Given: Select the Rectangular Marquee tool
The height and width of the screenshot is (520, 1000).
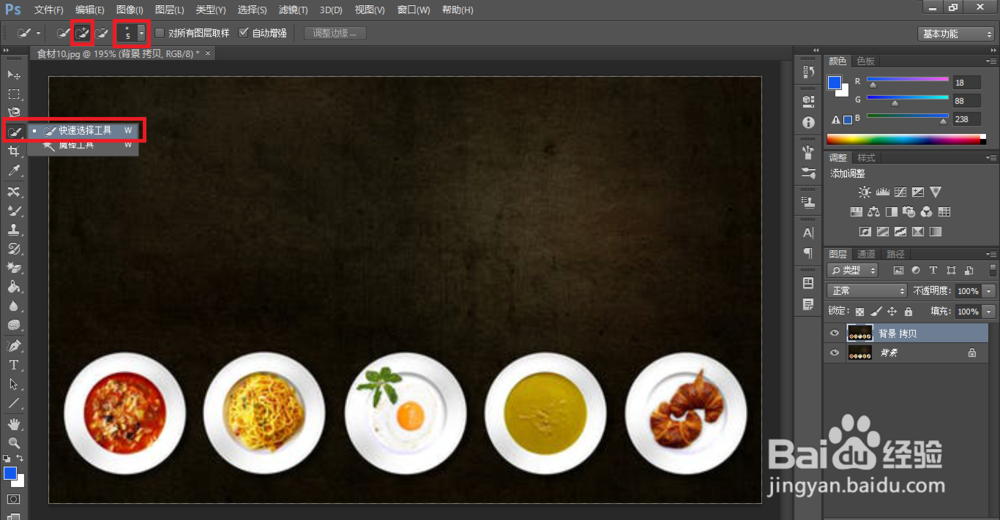Looking at the screenshot, I should click(13, 94).
